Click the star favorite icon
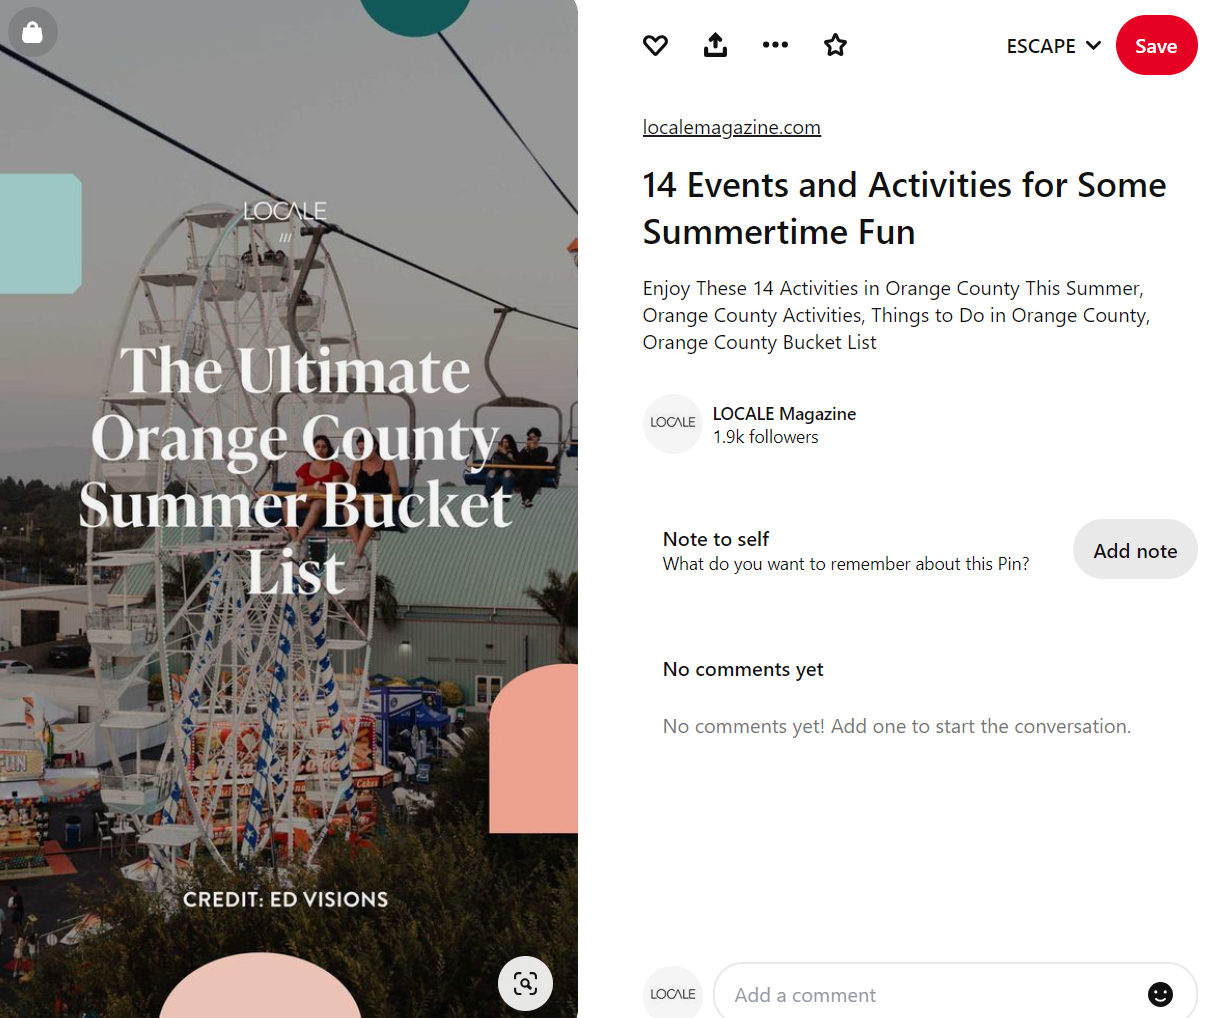 (x=835, y=45)
